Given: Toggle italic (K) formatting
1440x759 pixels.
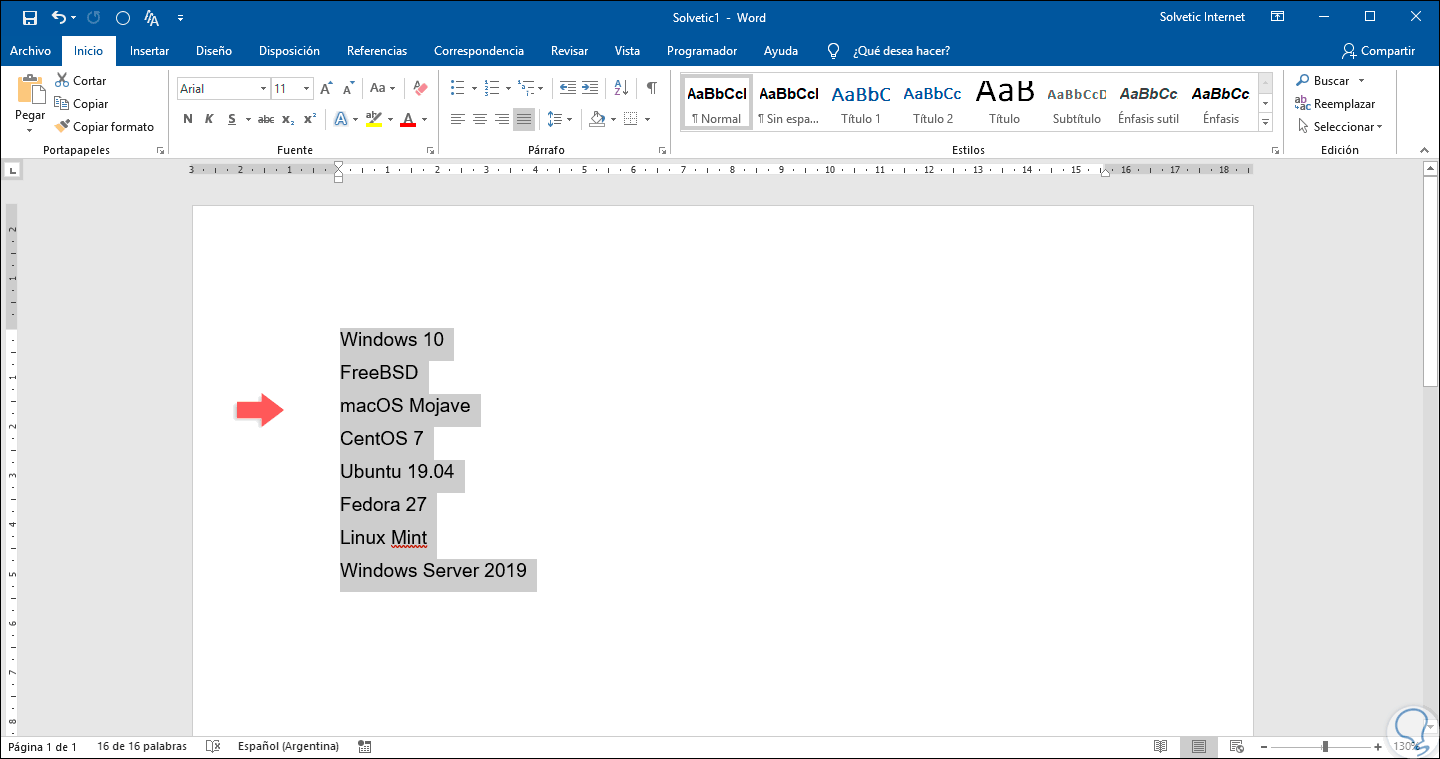Looking at the screenshot, I should point(209,119).
